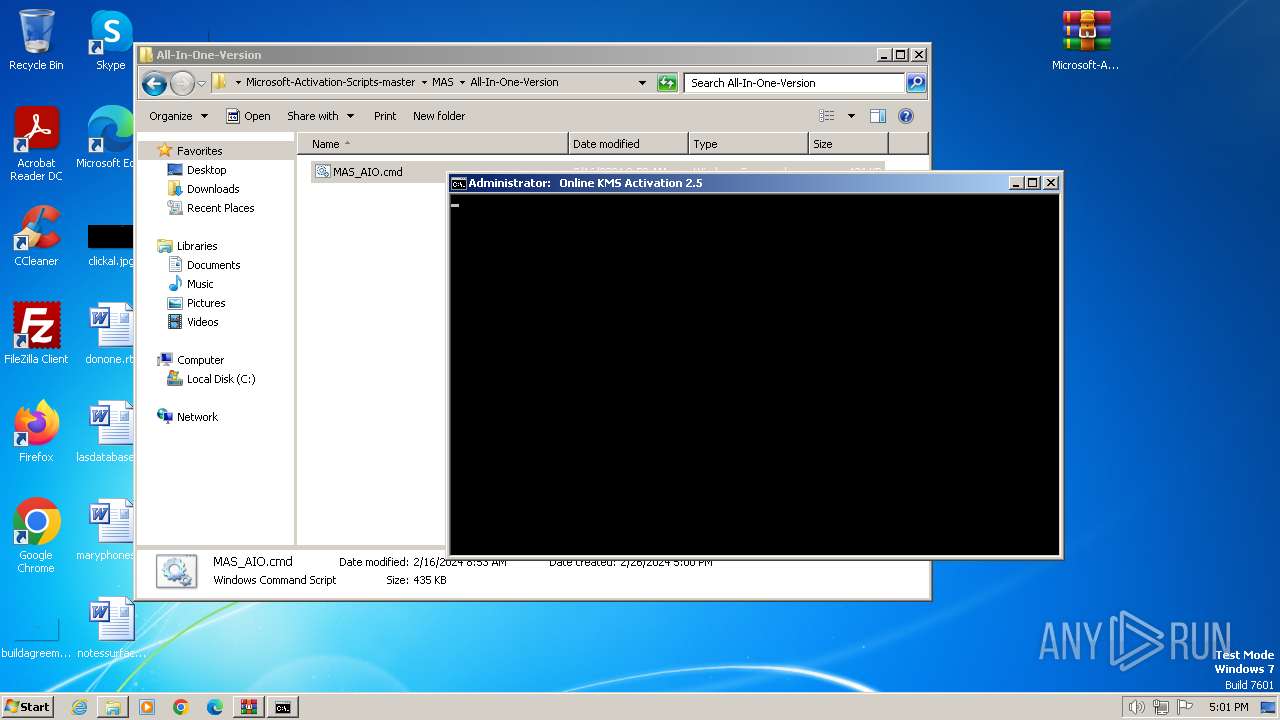
Task: Sort by the Name column header
Action: 432,144
